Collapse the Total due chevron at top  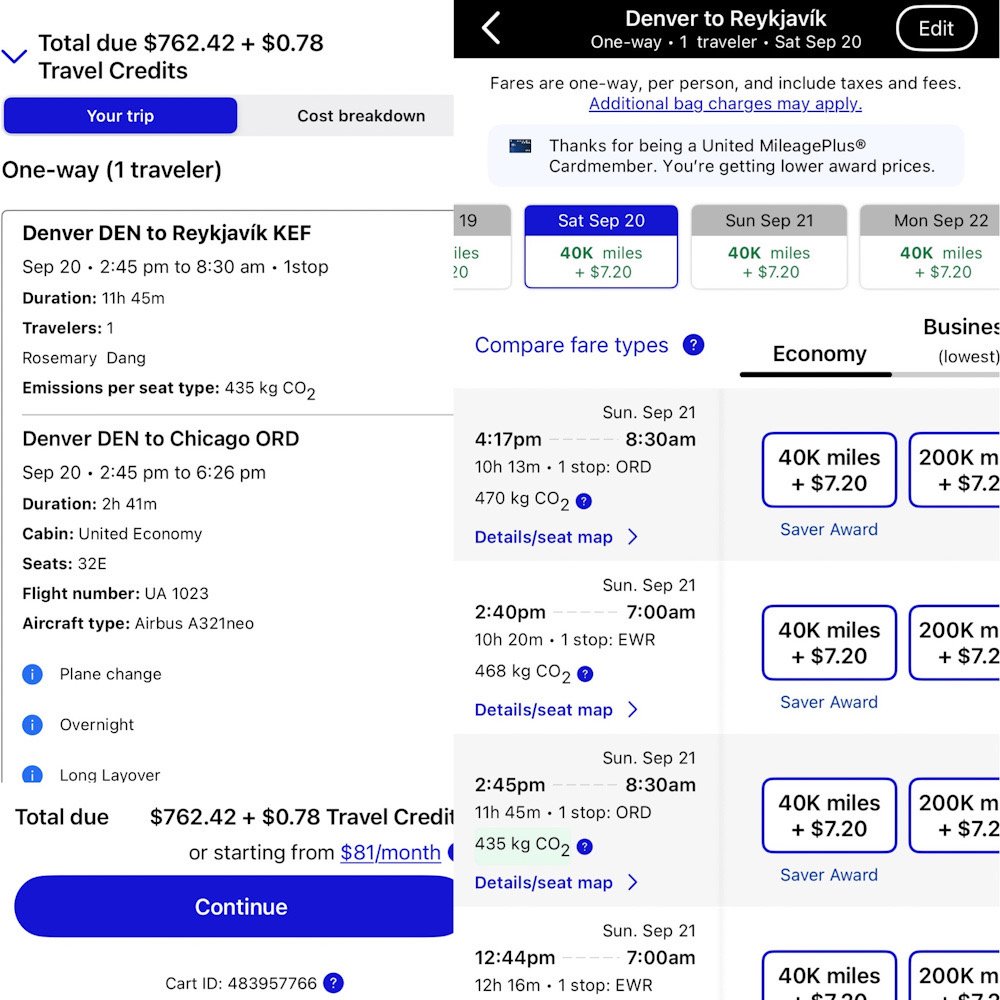coord(15,57)
